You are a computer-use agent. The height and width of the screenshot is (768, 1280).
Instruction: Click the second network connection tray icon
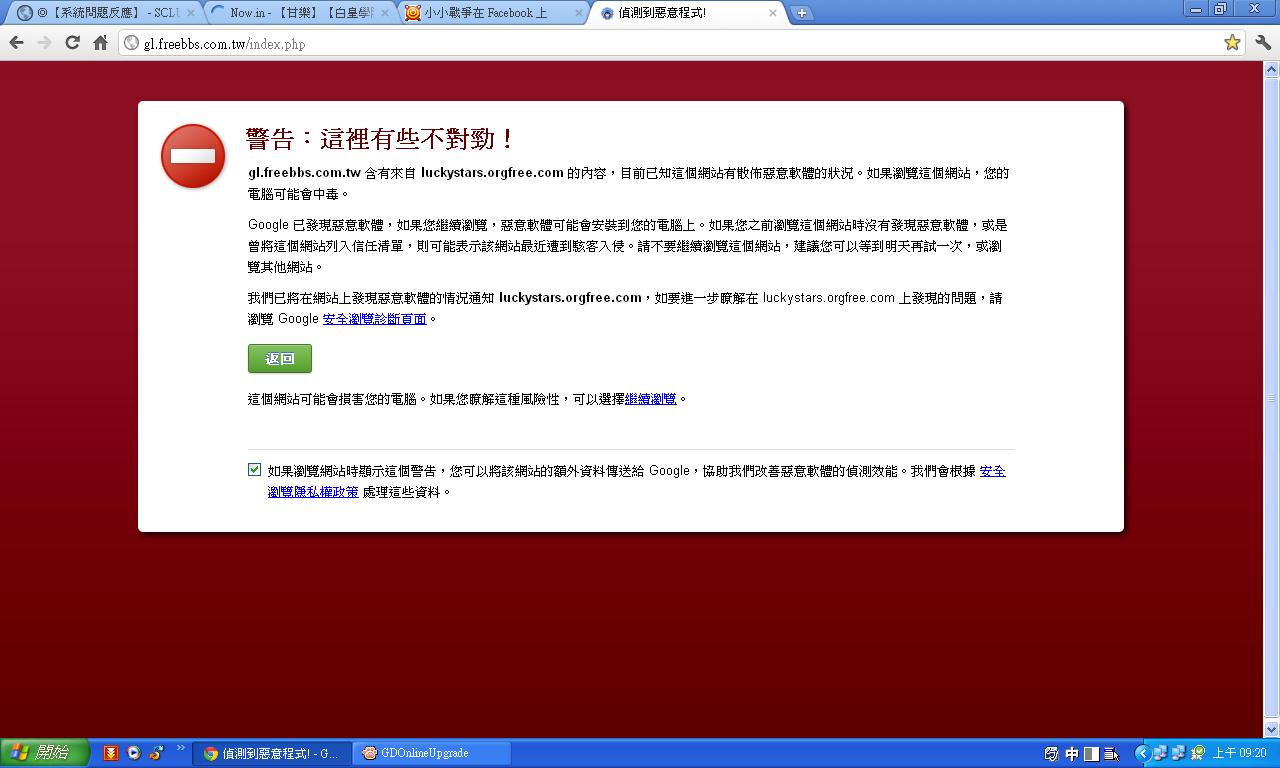1178,754
